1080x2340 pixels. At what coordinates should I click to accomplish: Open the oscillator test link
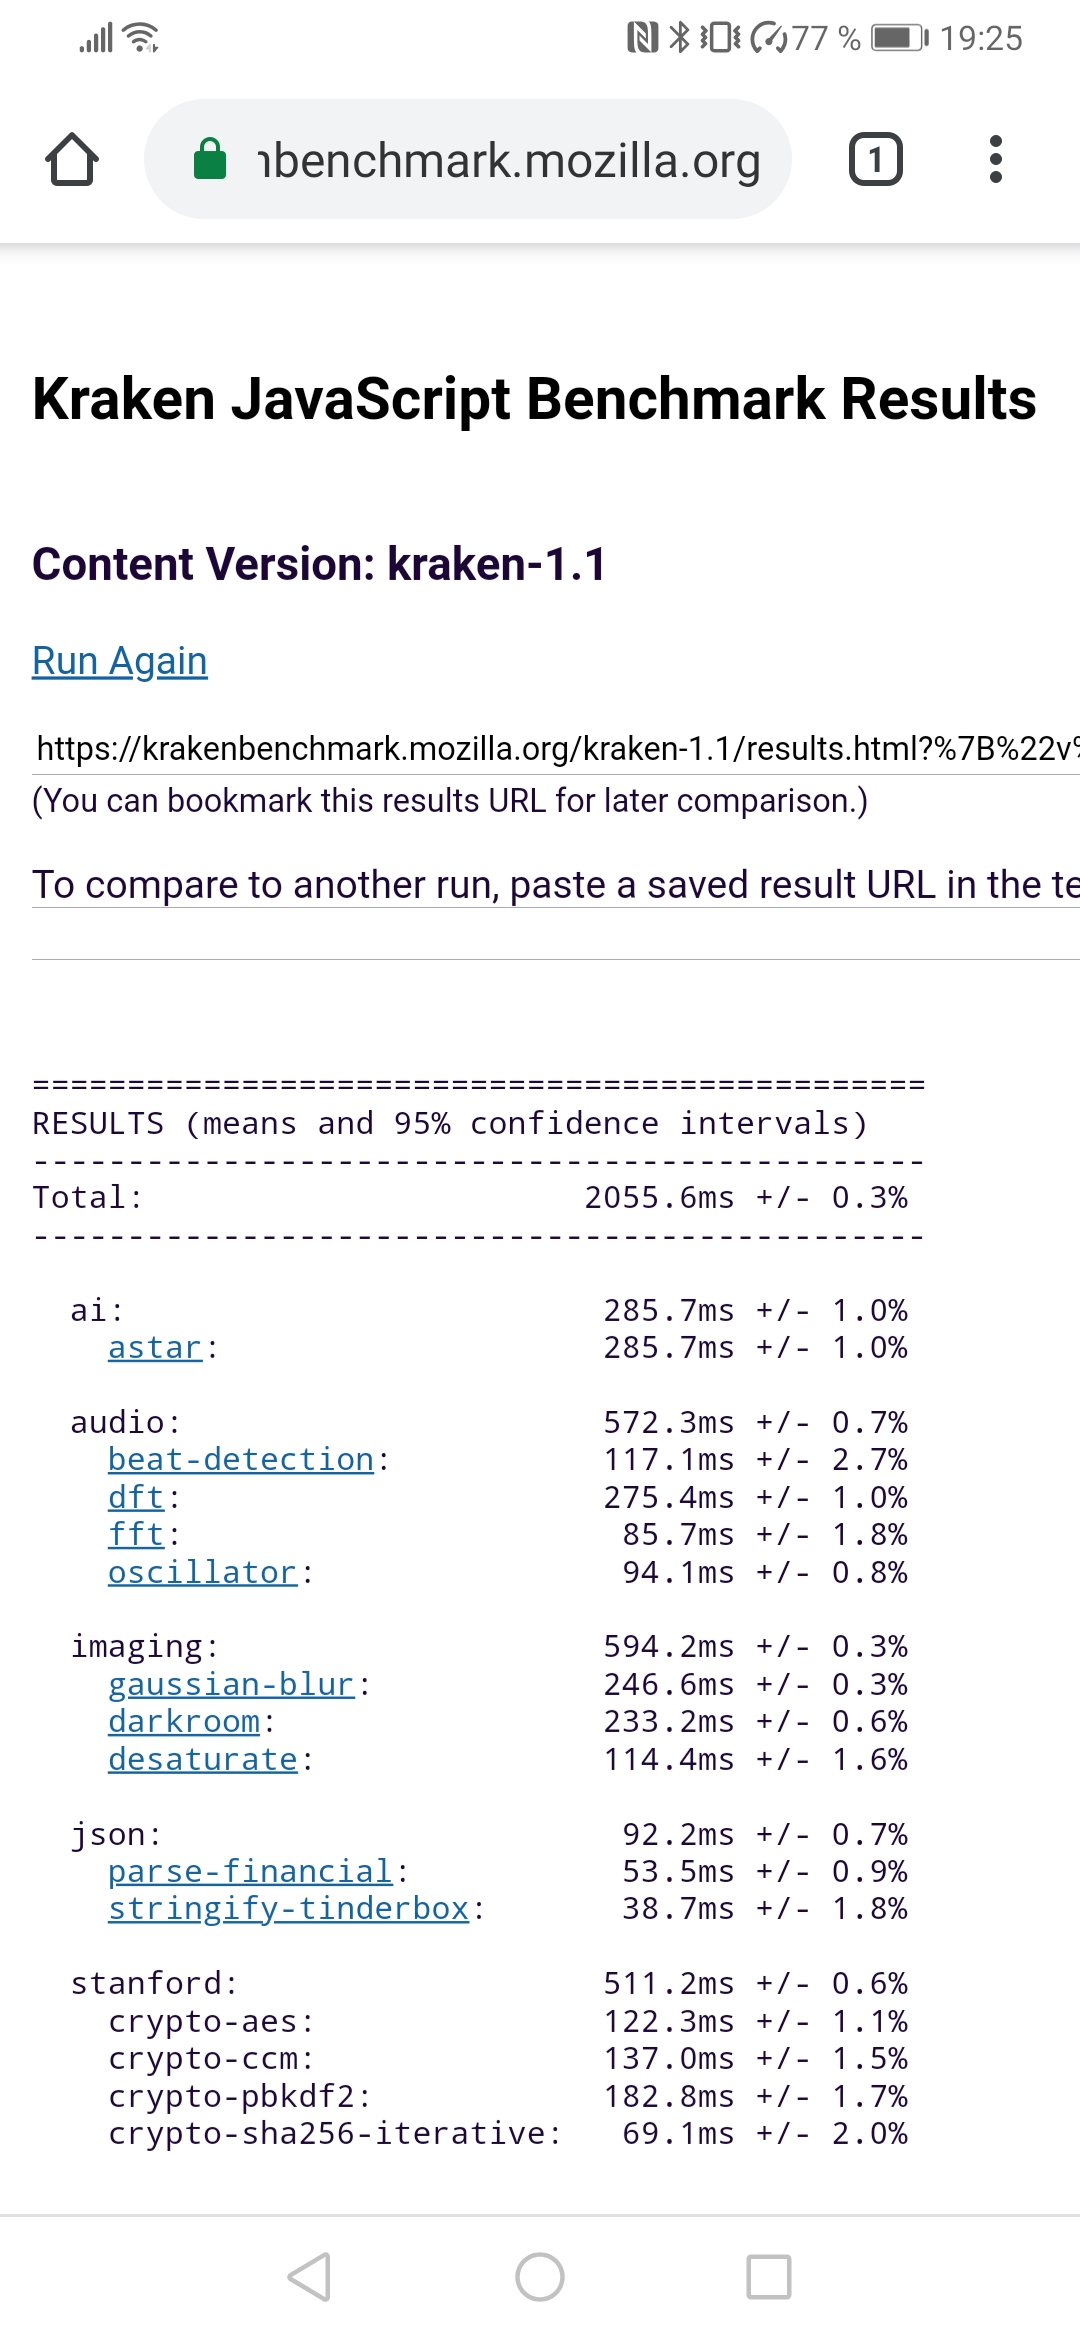point(203,1572)
